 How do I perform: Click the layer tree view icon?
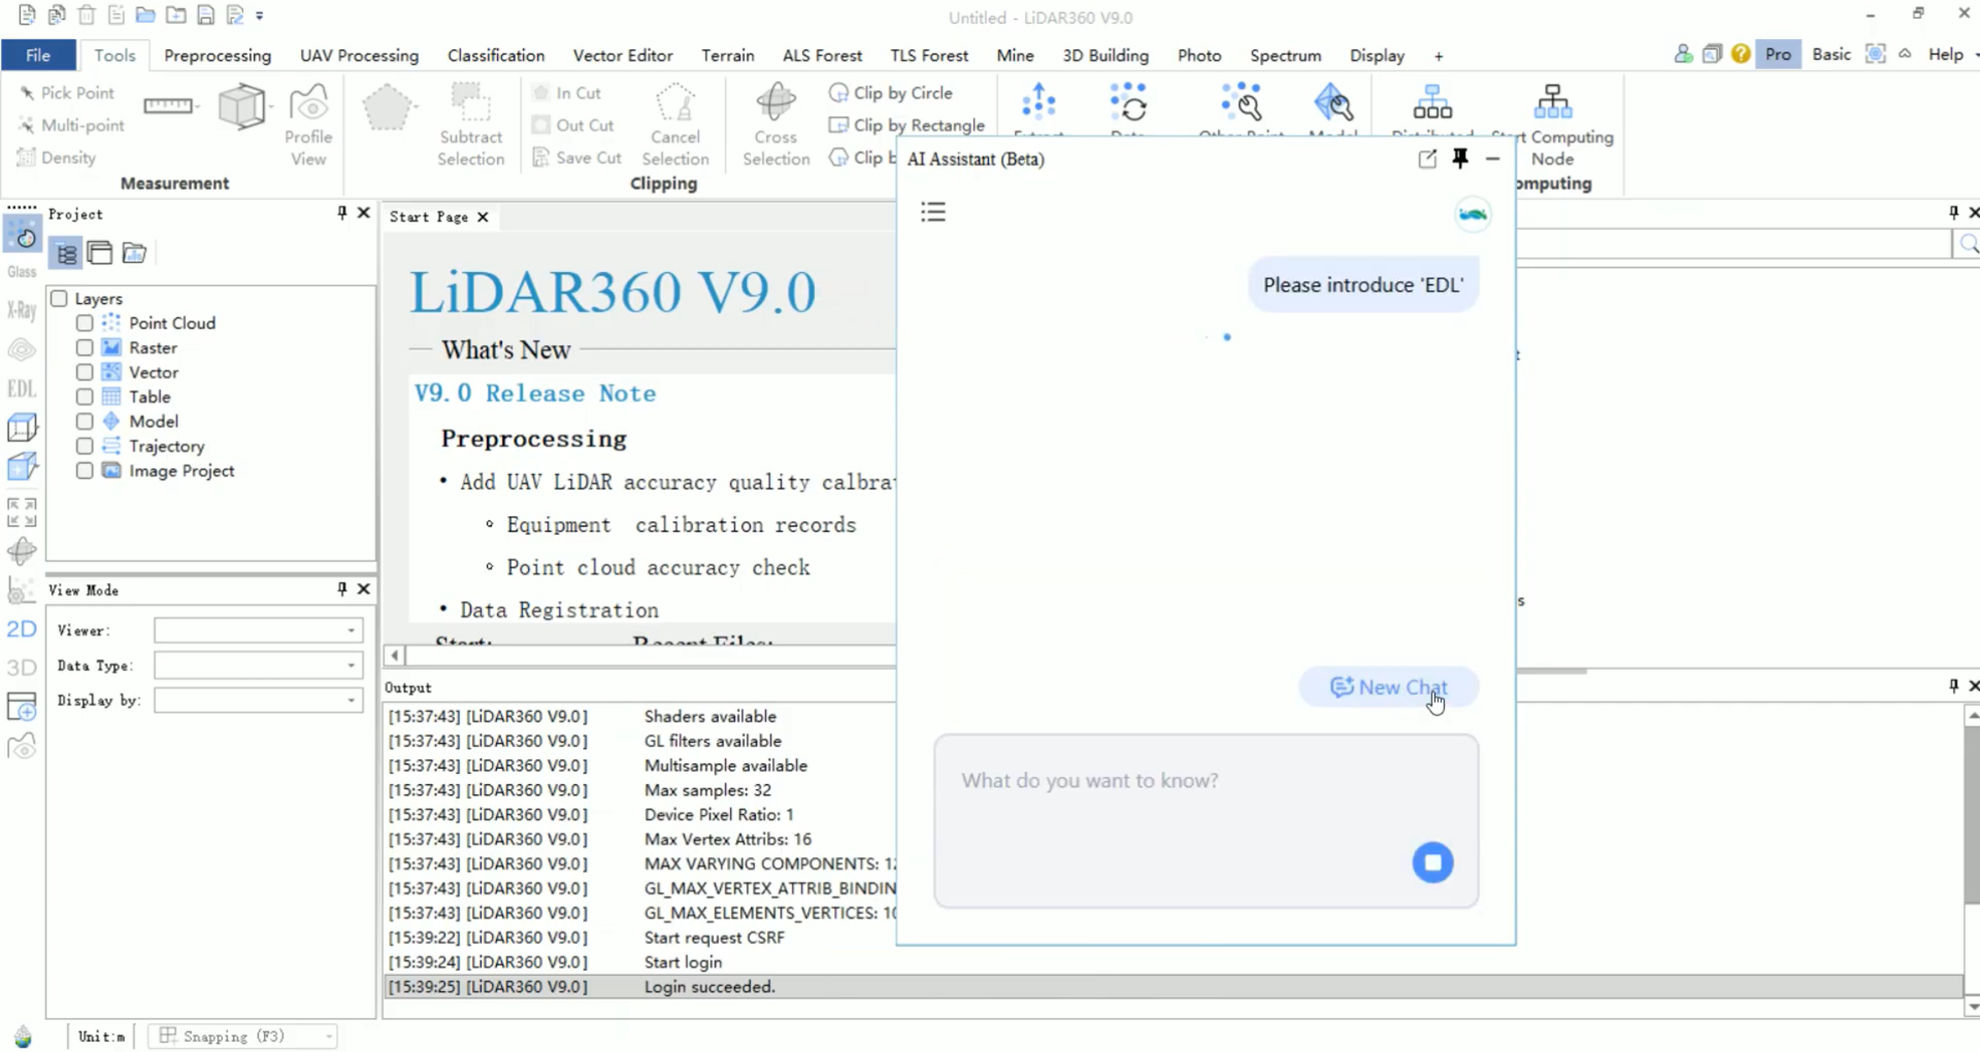66,253
